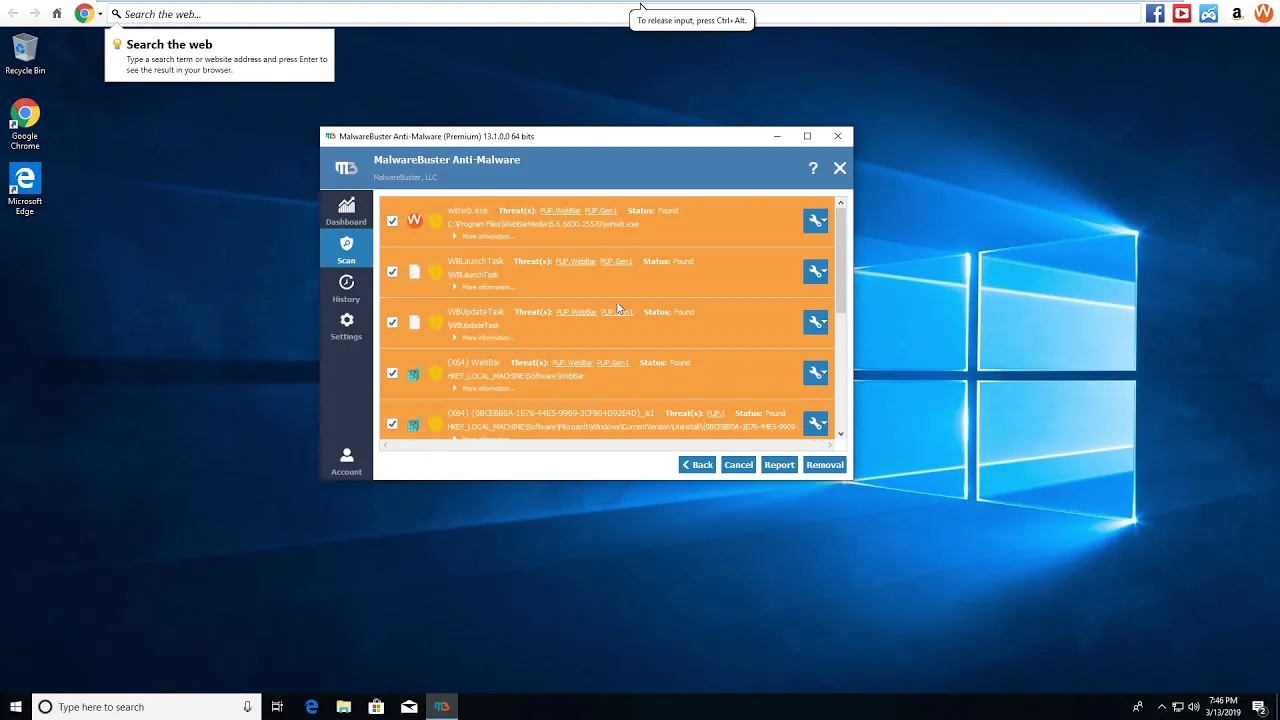Open PUP.WebBar threat link for WBUpdateTask
This screenshot has width=1280, height=720.
(x=576, y=312)
